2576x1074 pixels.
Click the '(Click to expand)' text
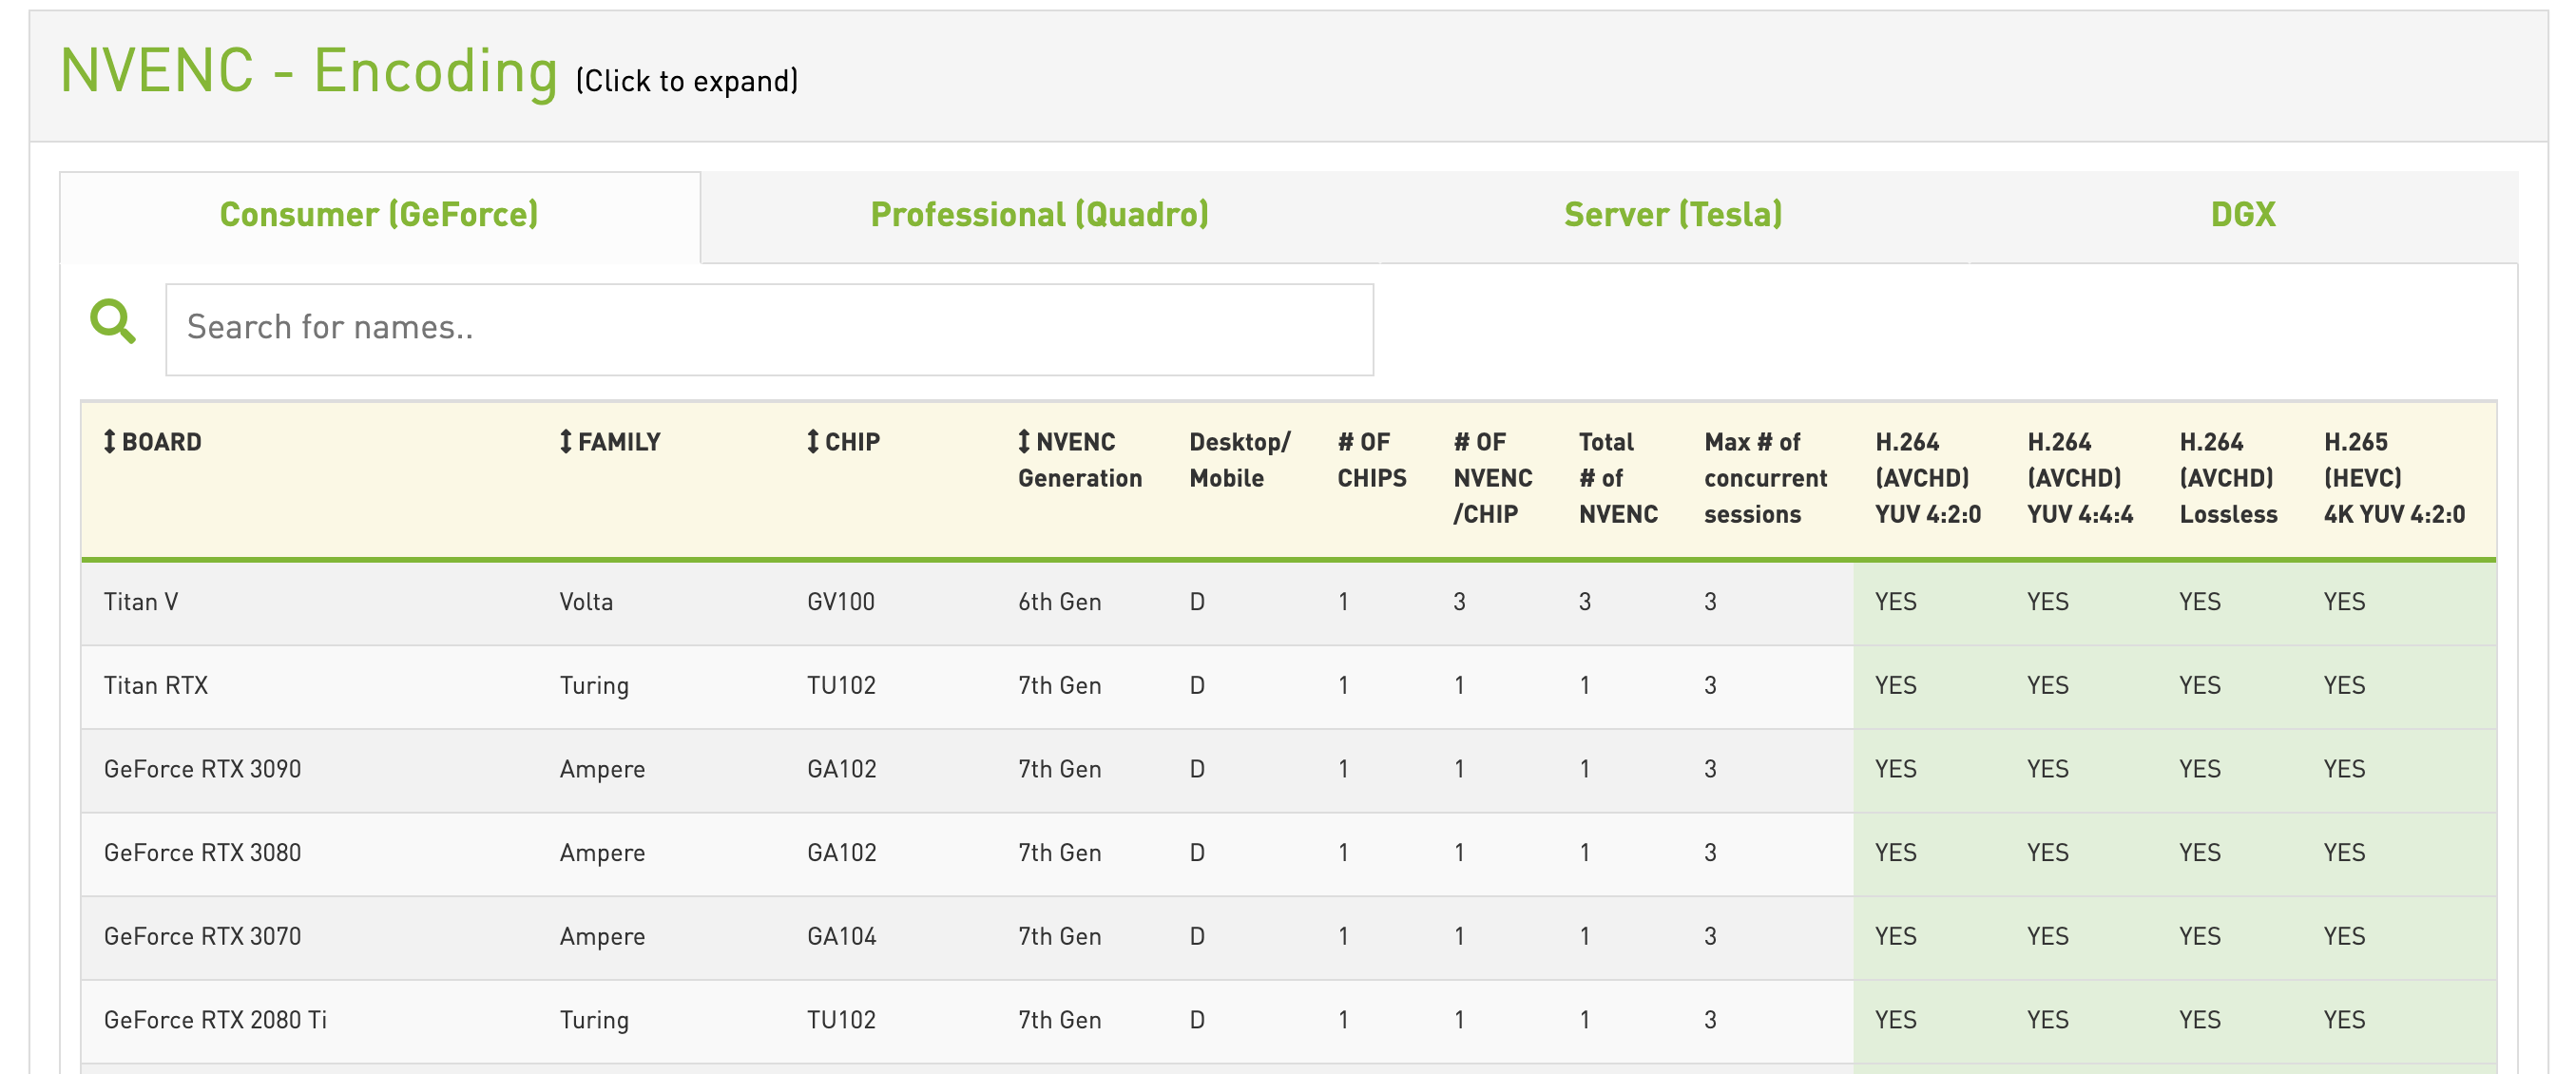click(686, 81)
